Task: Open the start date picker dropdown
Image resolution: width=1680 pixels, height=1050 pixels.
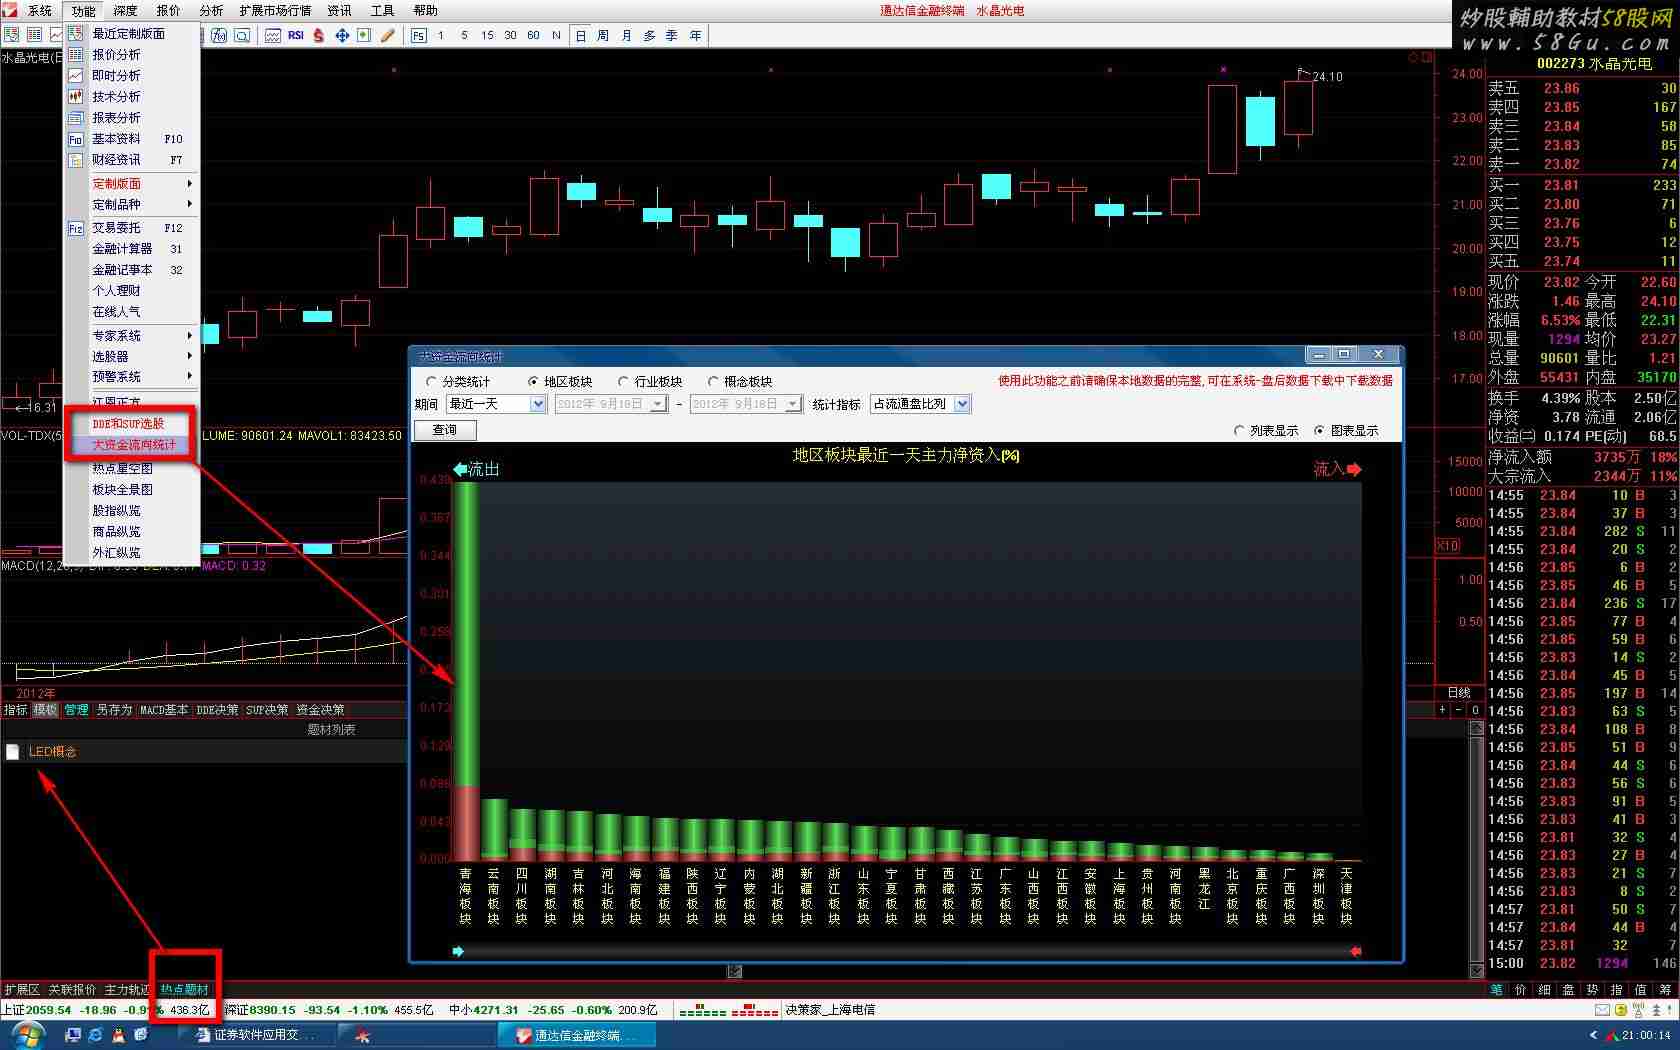Action: coord(658,404)
